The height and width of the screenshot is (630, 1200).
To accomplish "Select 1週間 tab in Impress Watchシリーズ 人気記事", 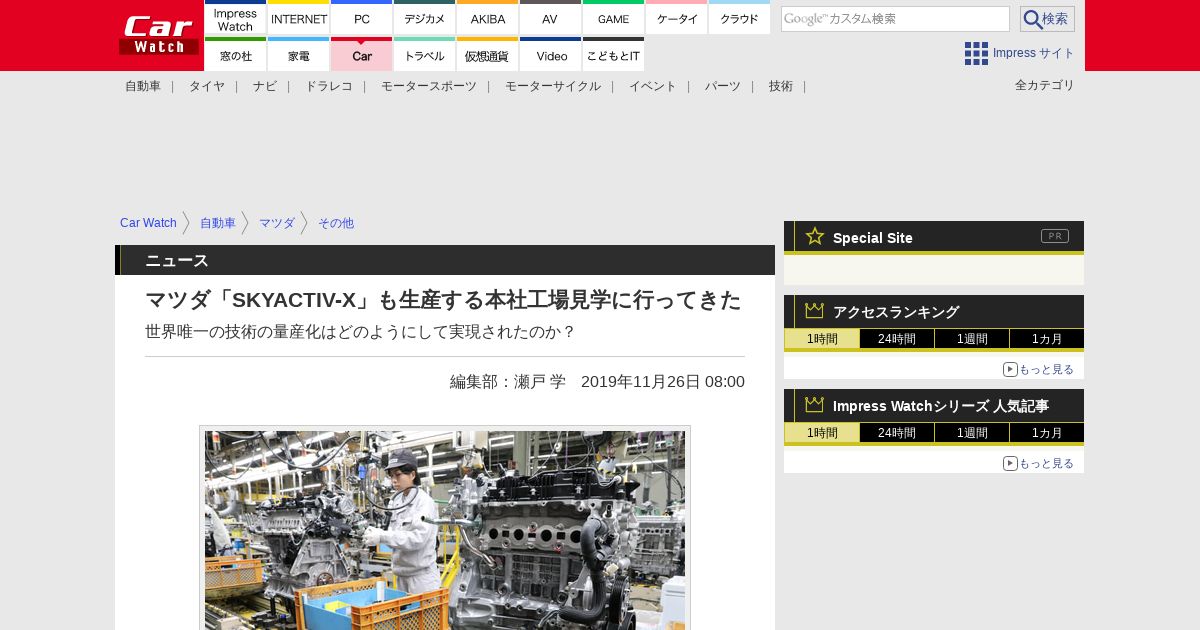I will point(972,433).
